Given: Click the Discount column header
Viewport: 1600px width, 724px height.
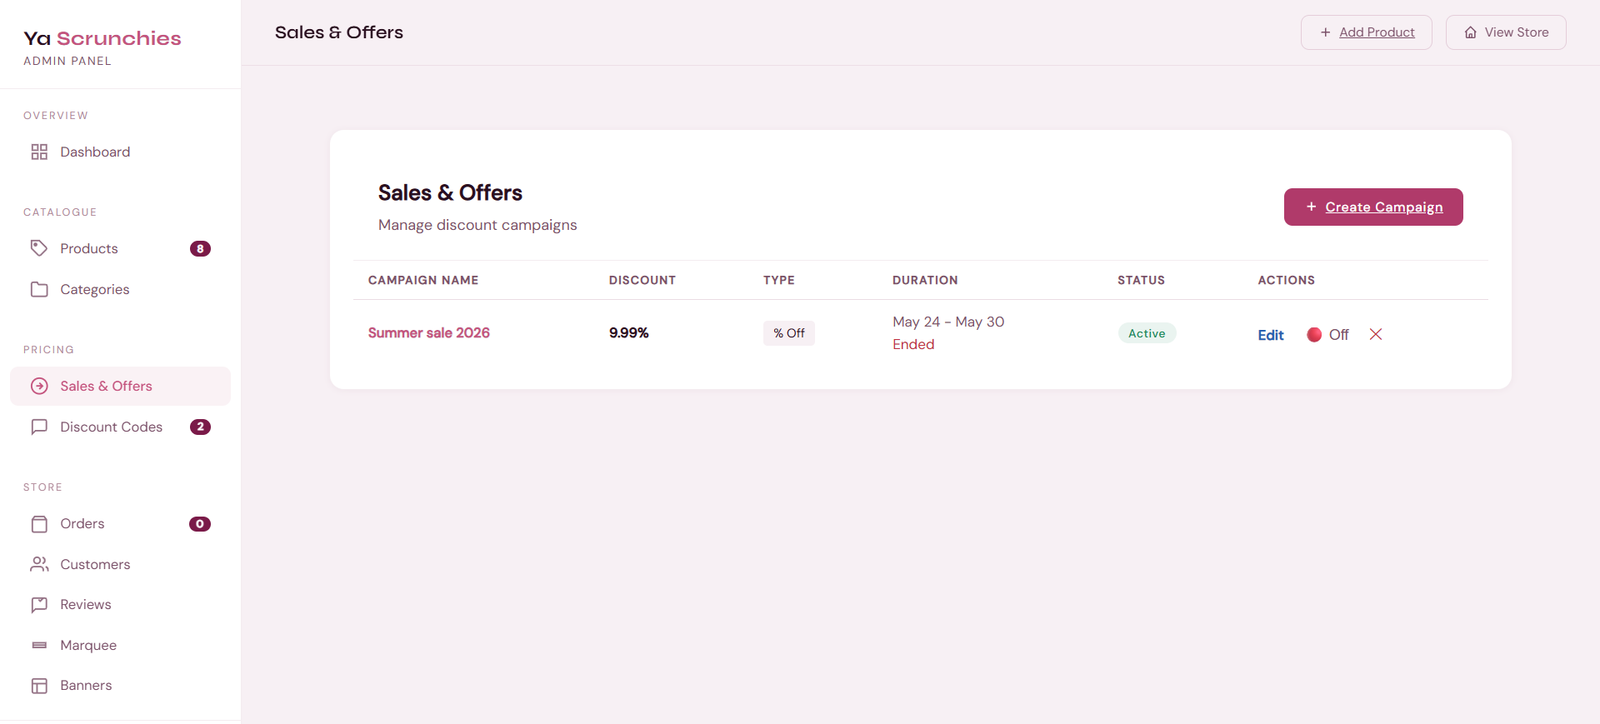Looking at the screenshot, I should coord(642,280).
